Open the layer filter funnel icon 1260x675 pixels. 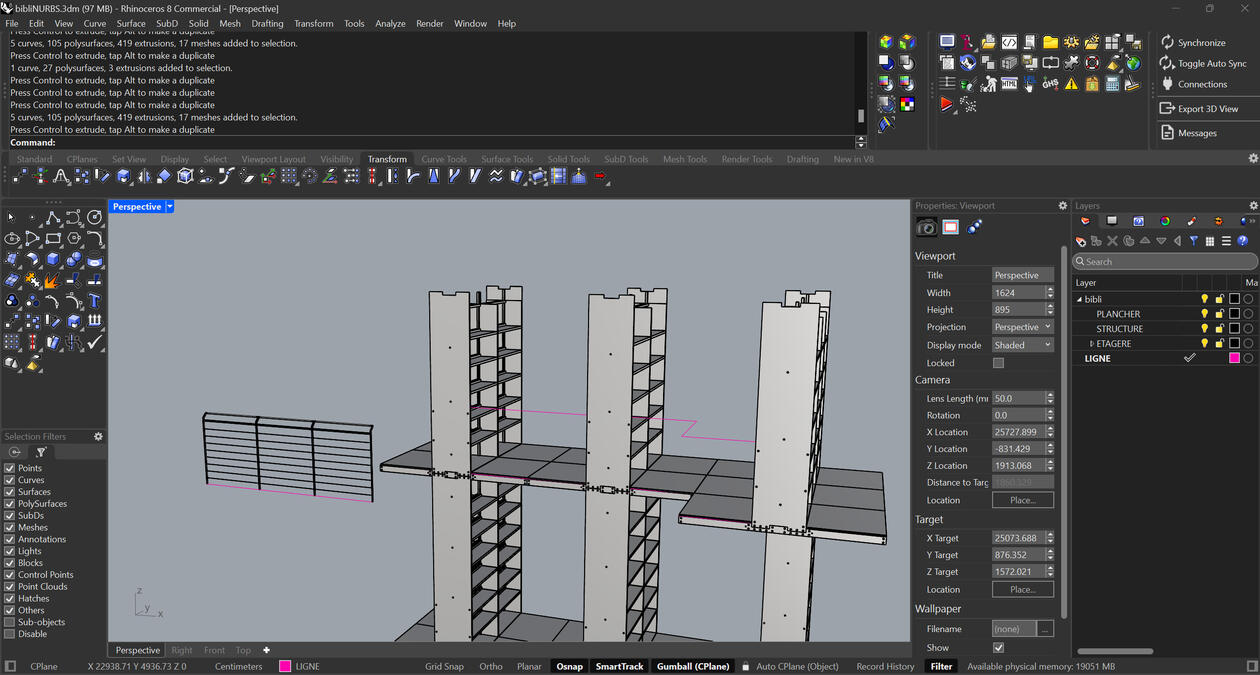point(1194,241)
